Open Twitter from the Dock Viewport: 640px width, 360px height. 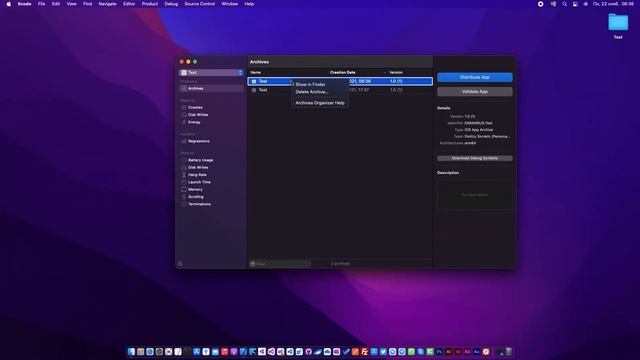[x=383, y=351]
